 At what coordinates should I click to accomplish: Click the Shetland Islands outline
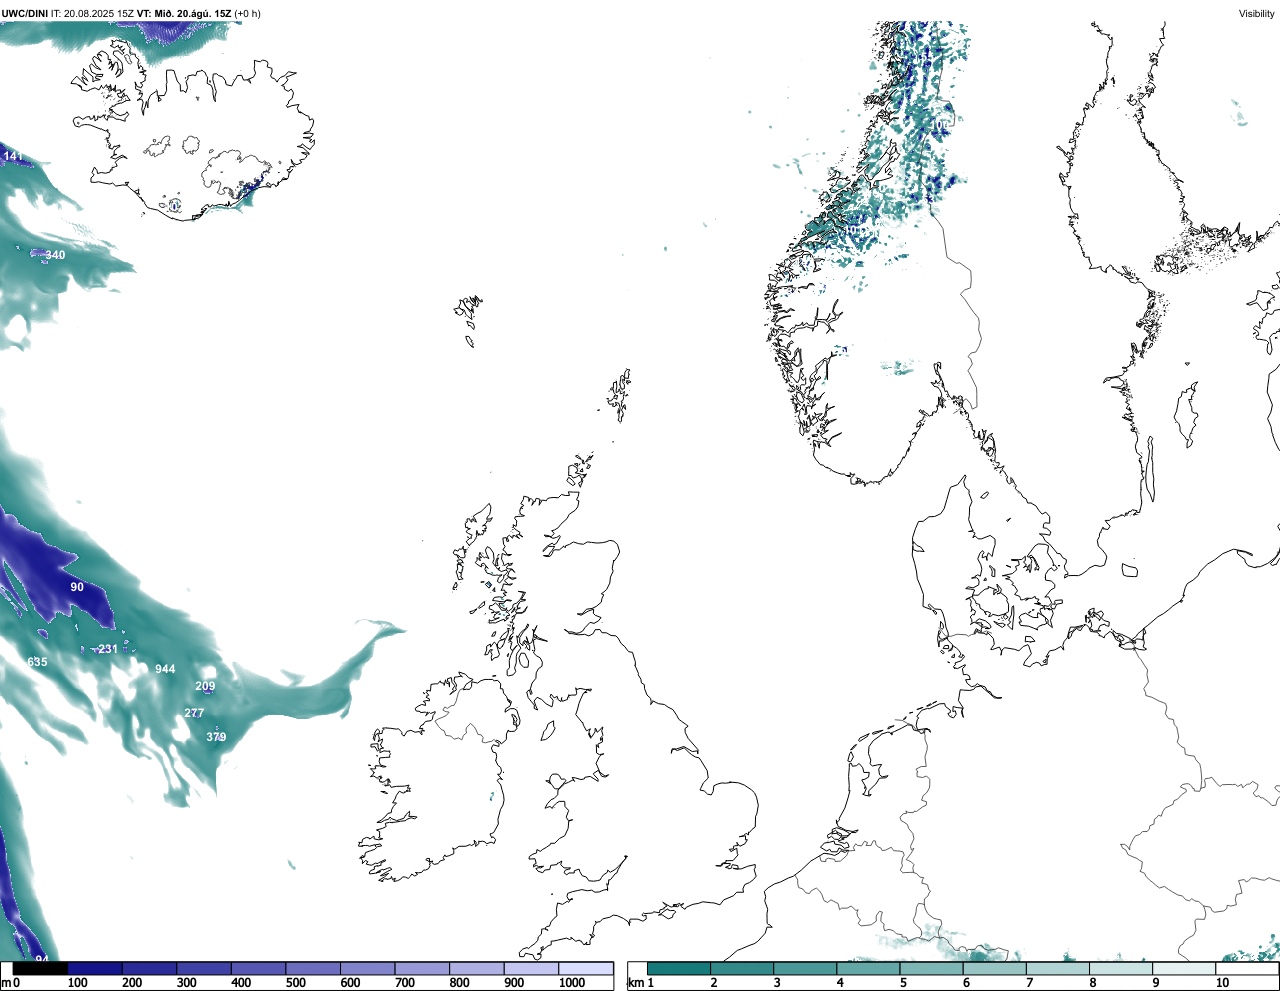(x=620, y=395)
